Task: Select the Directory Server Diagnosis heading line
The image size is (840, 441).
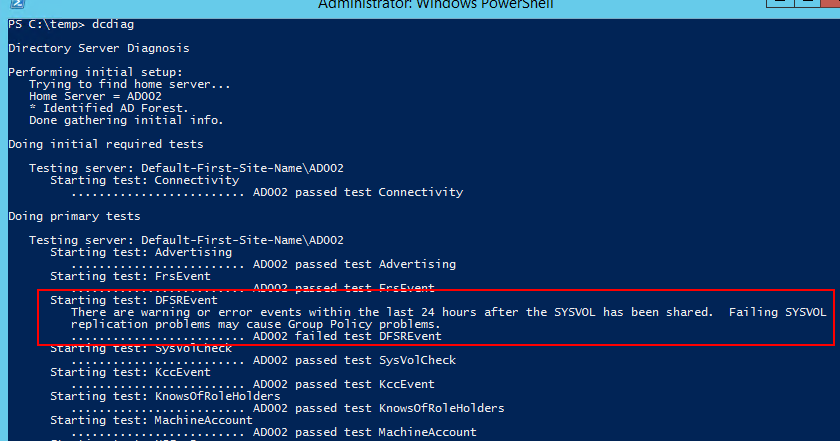Action: pos(99,48)
